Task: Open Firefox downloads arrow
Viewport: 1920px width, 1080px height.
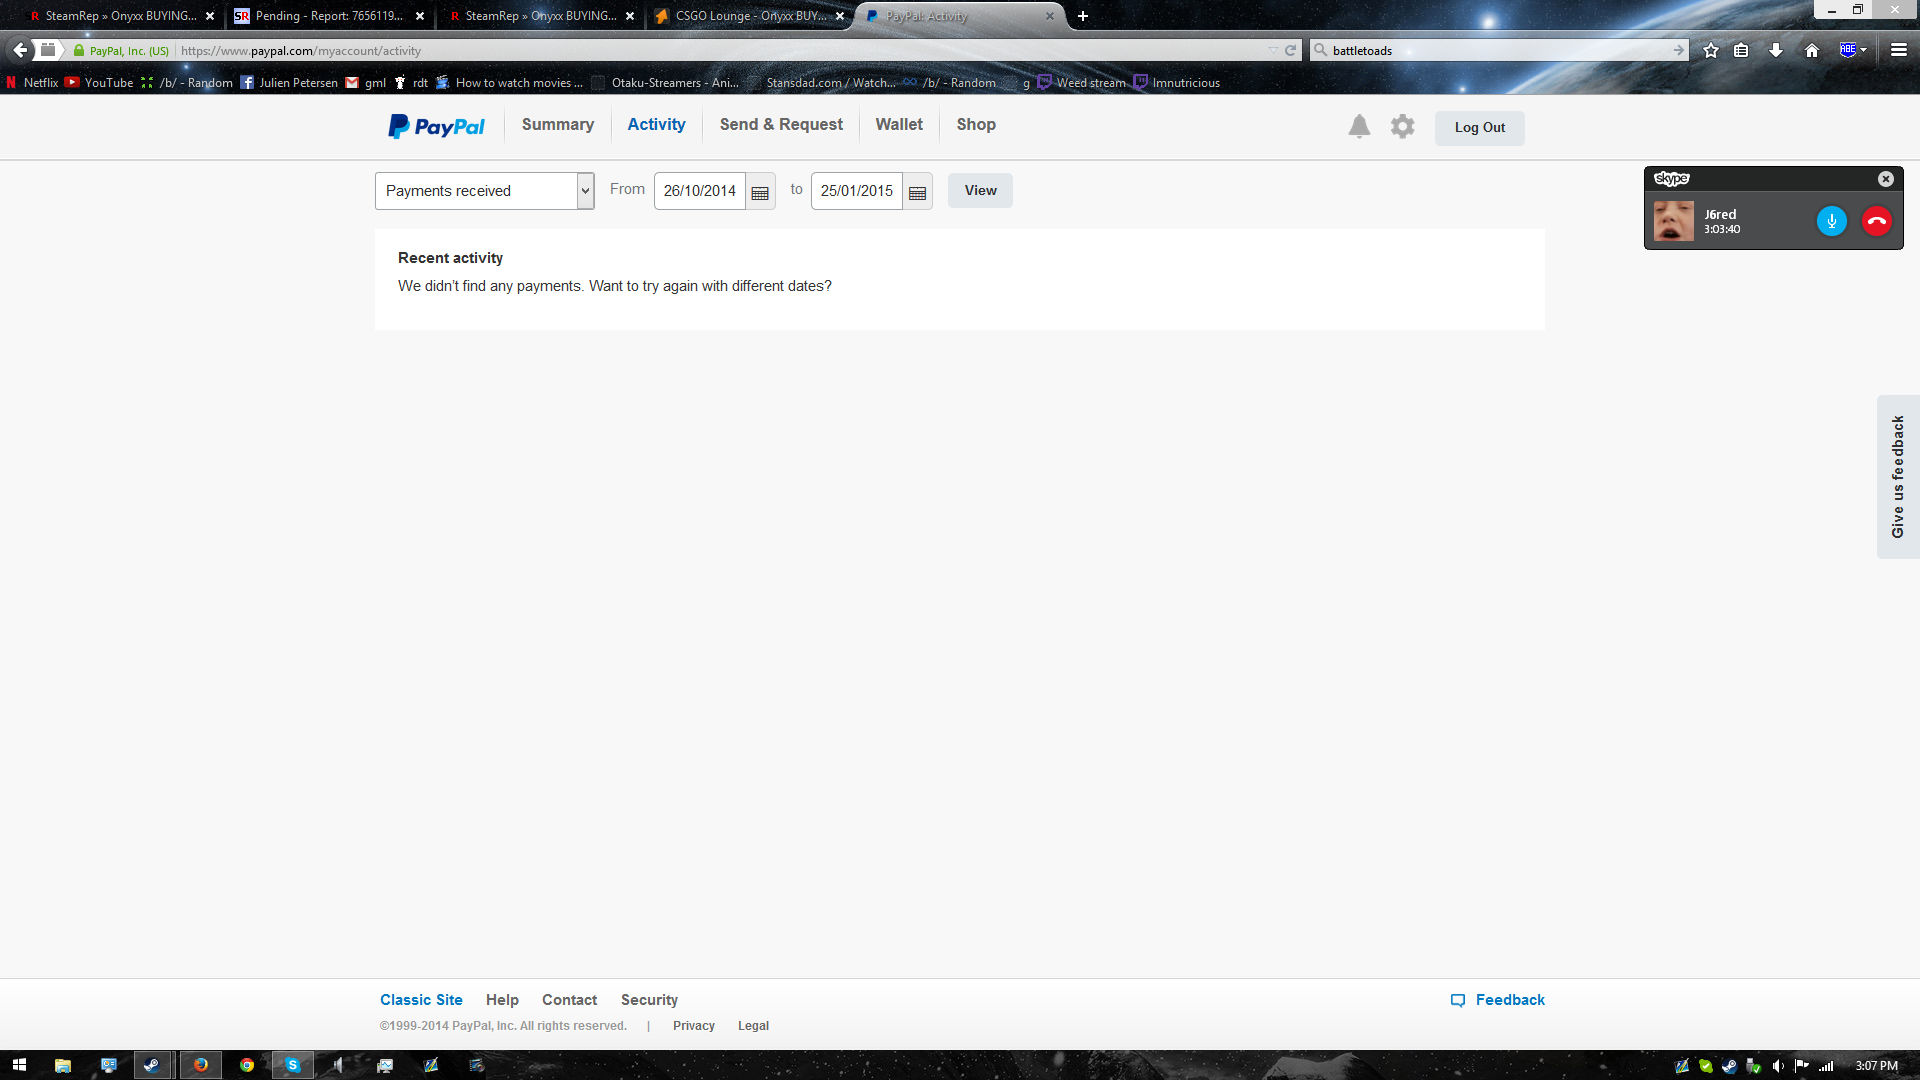Action: point(1776,50)
